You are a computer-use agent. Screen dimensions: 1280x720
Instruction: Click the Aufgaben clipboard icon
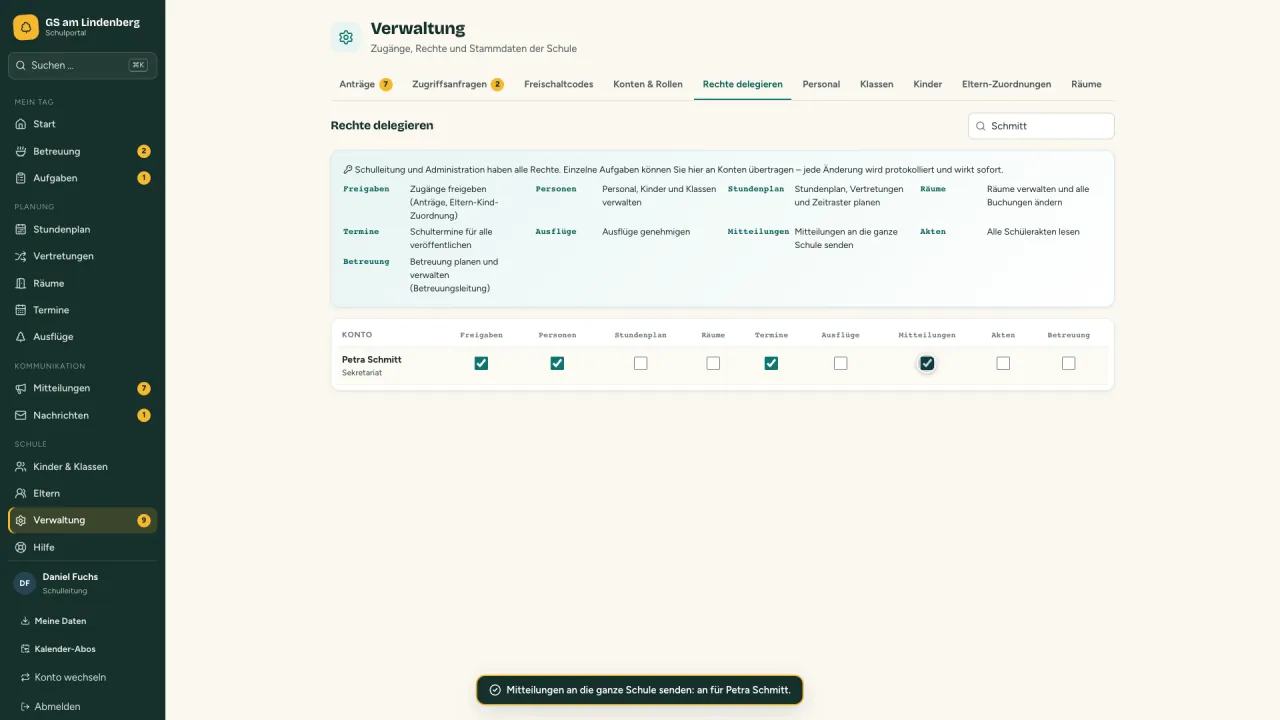point(21,178)
